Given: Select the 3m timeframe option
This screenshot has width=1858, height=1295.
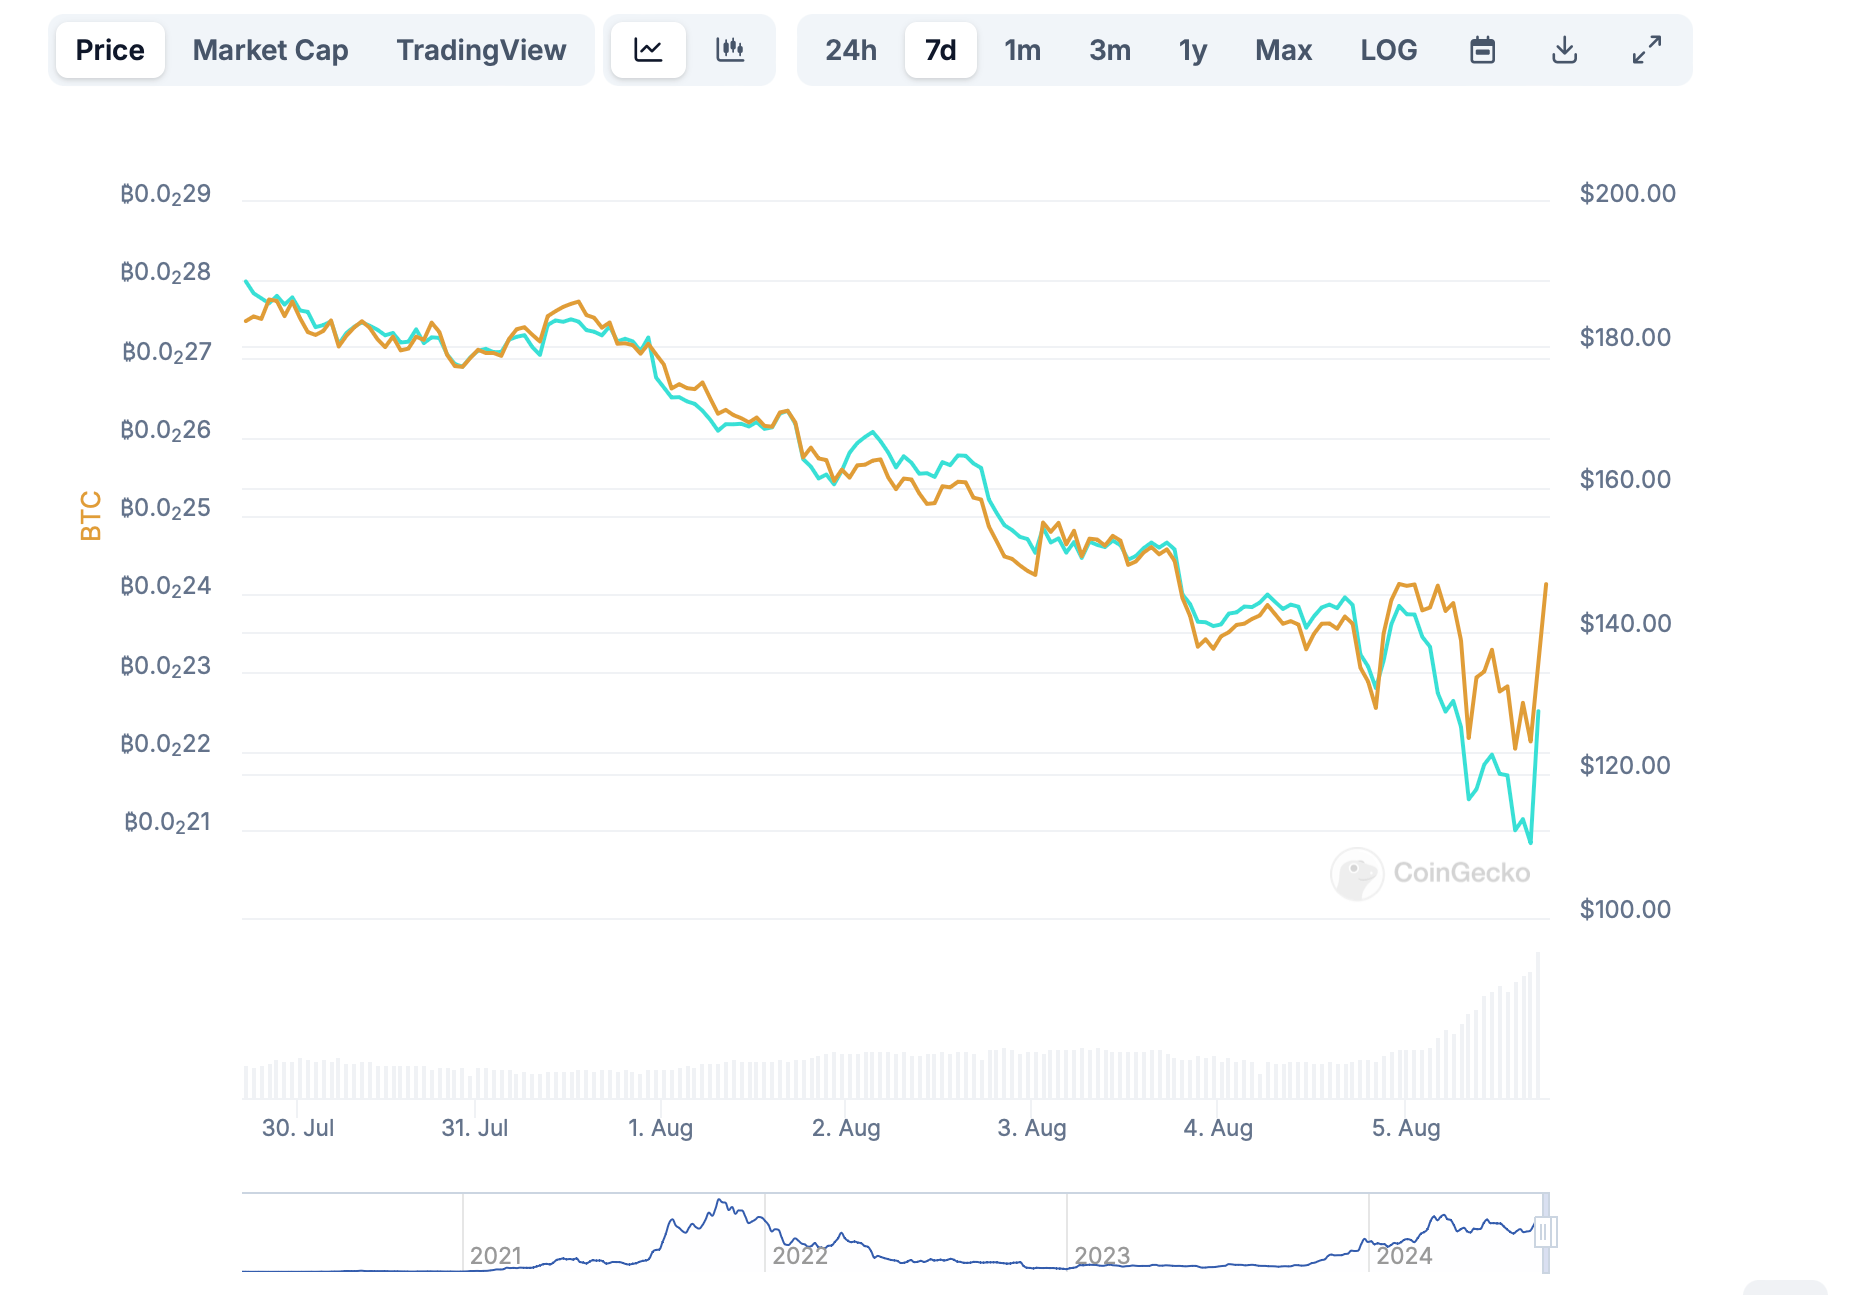Looking at the screenshot, I should 1109,49.
